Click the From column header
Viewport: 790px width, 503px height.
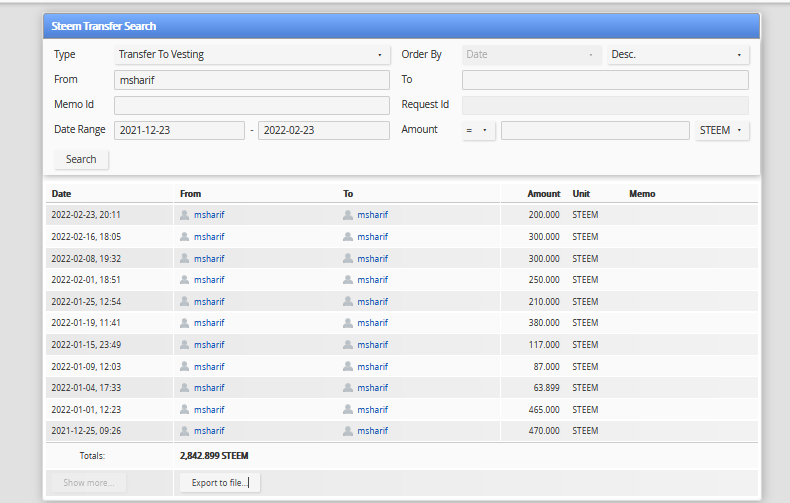click(190, 194)
